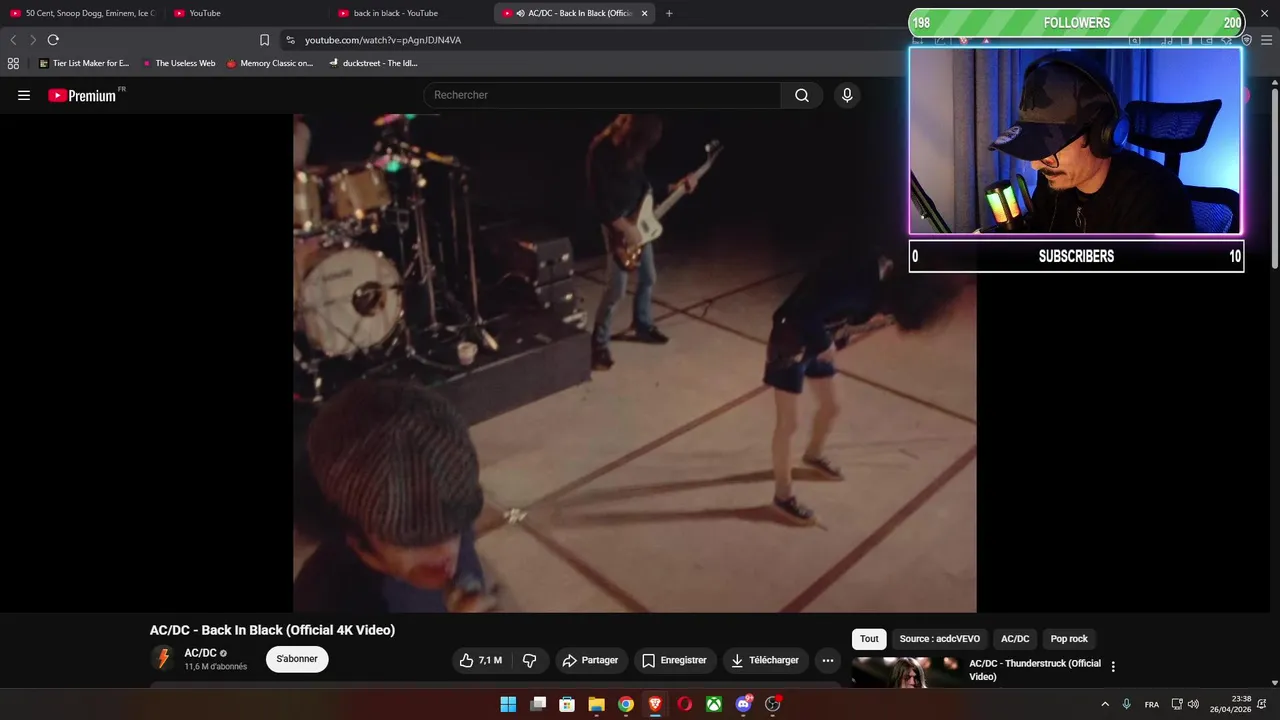The width and height of the screenshot is (1280, 720).
Task: Switch to the plain YouTube tab
Action: coord(246,13)
